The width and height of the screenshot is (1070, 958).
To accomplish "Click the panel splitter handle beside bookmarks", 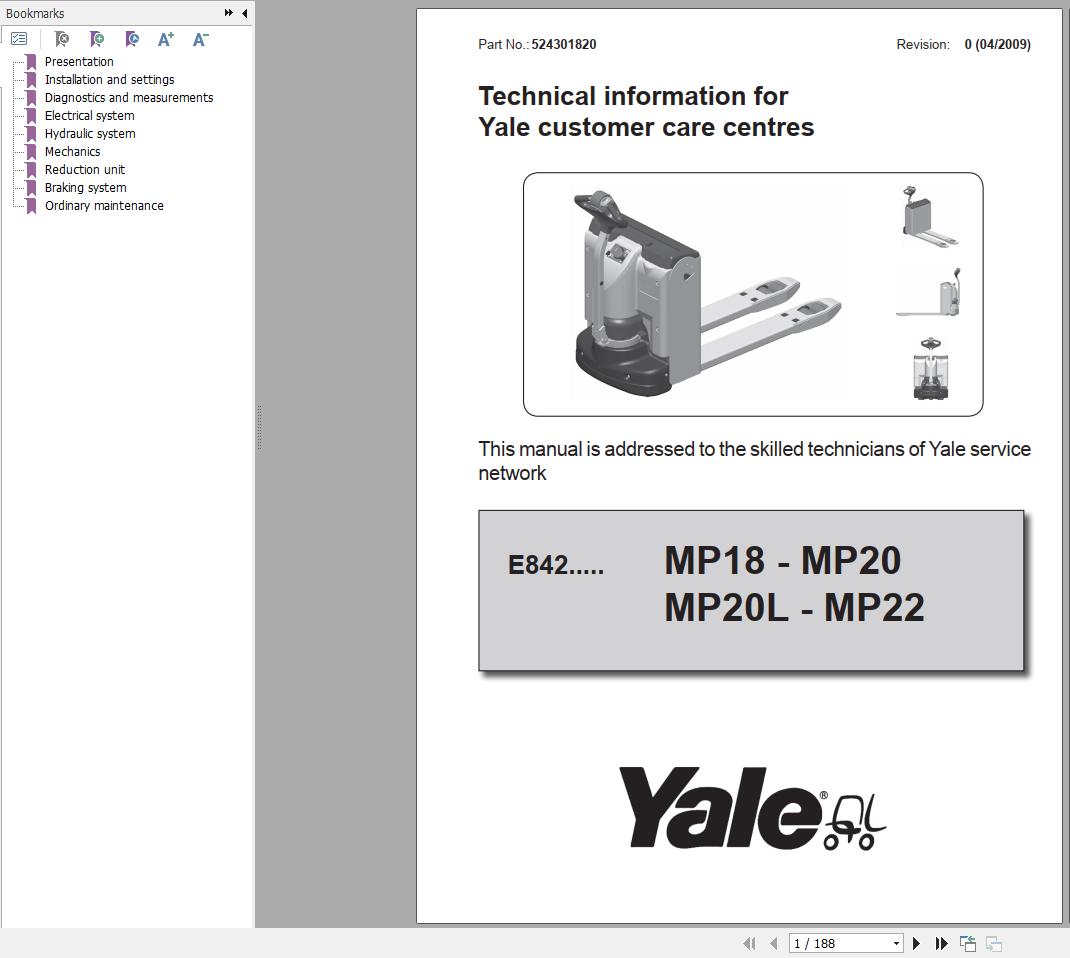I will tap(259, 428).
